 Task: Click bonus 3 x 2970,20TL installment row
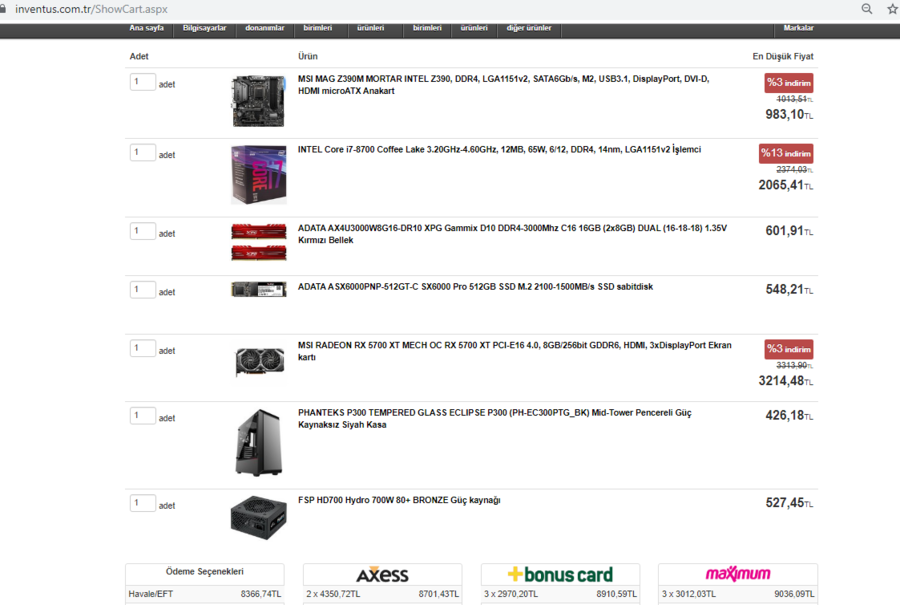tap(560, 594)
